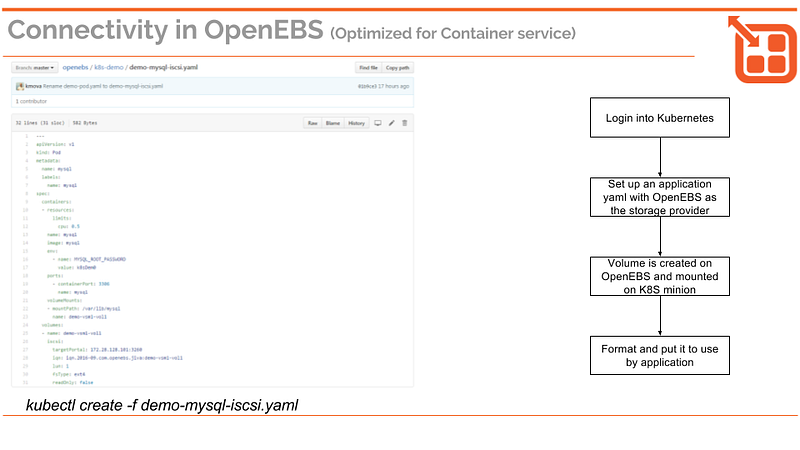This screenshot has height=450, width=800.
Task: Open the openebs breadcrumb link
Action: [x=76, y=67]
